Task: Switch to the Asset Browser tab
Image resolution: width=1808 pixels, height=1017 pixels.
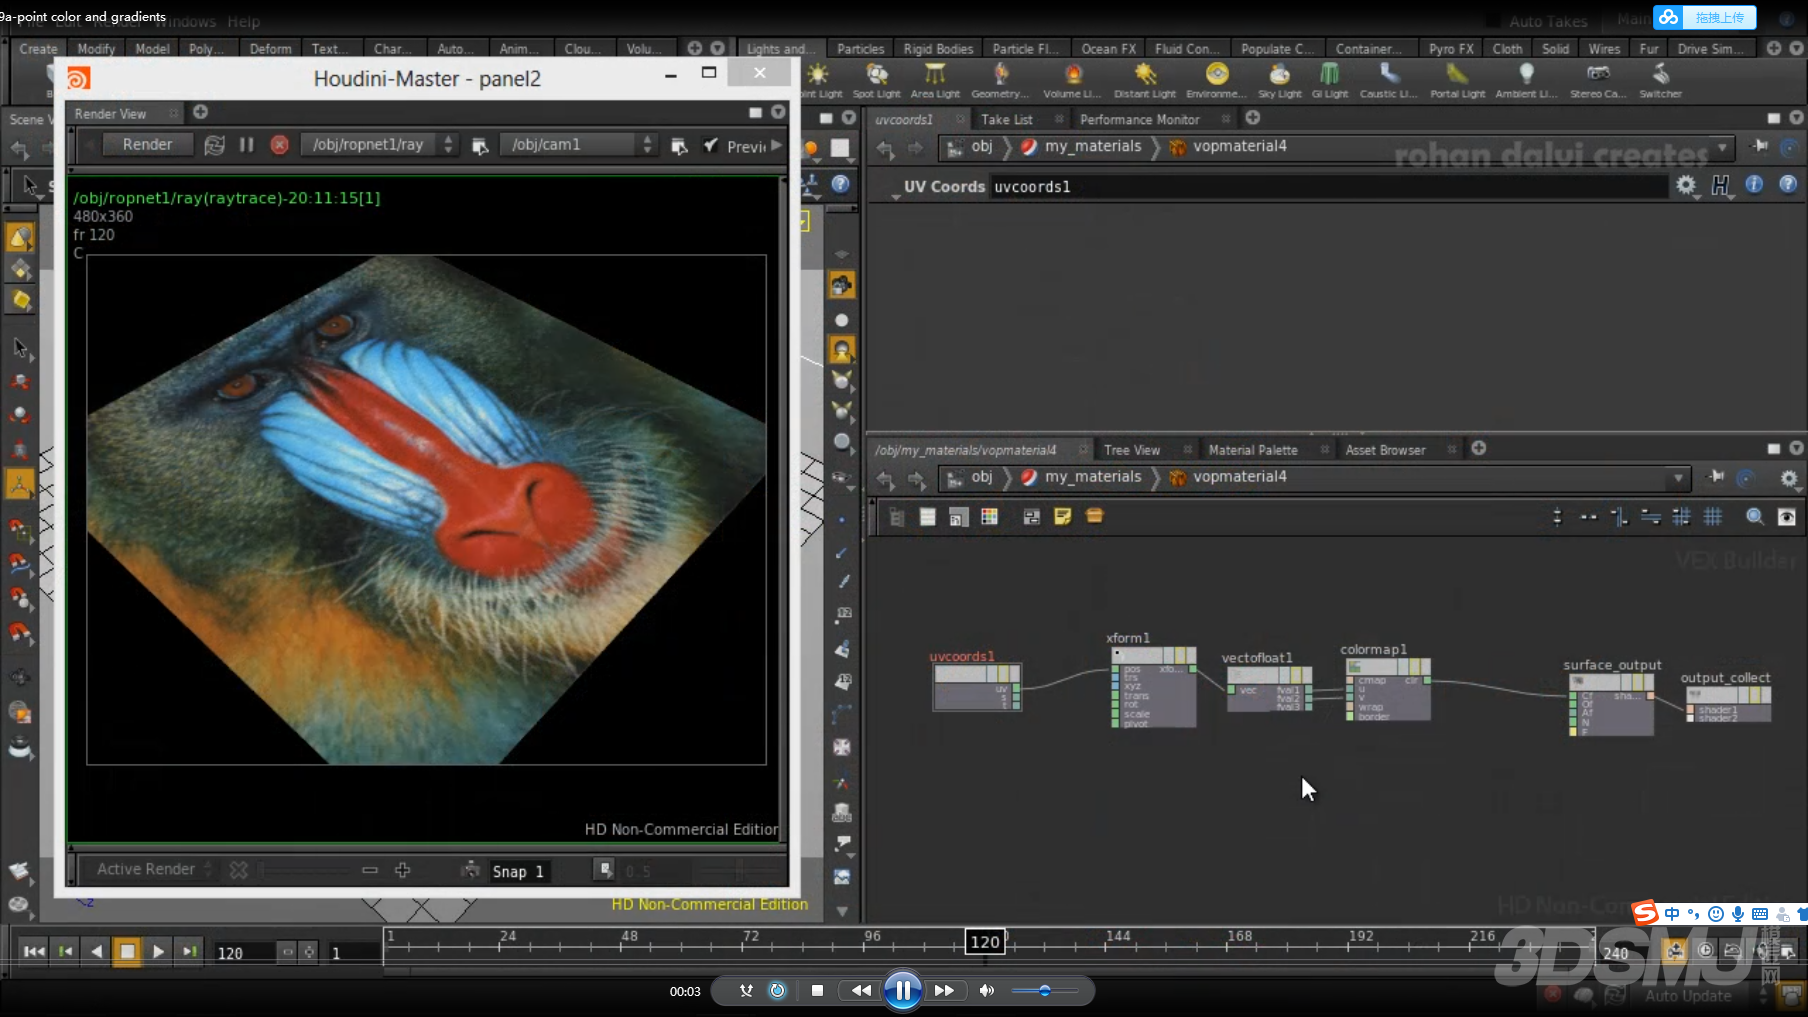Action: (1385, 450)
